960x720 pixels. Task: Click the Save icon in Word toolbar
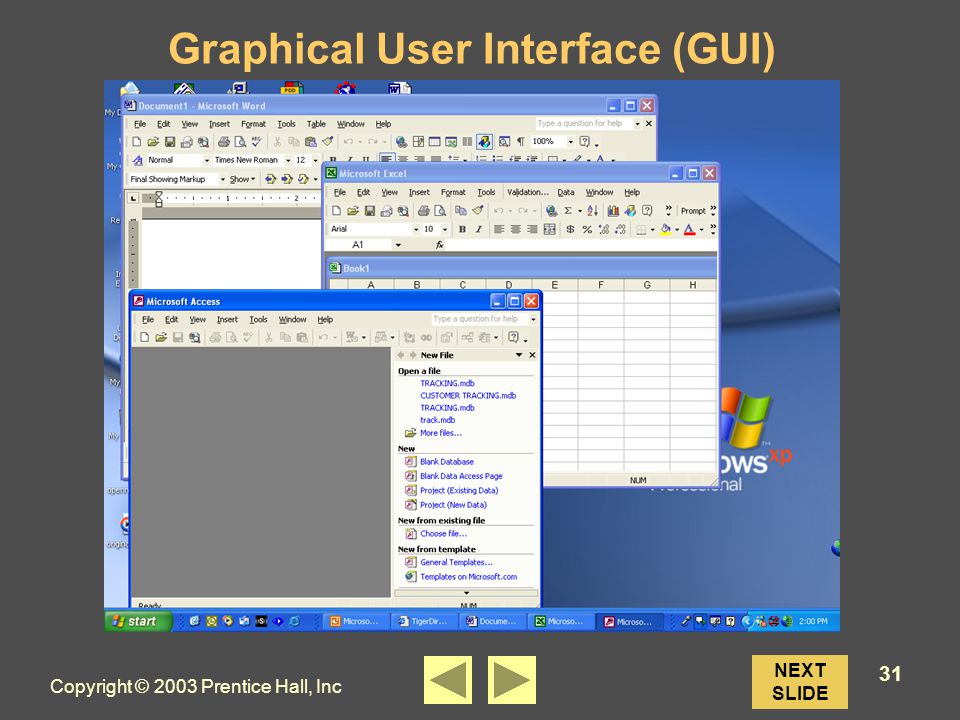pyautogui.click(x=170, y=141)
